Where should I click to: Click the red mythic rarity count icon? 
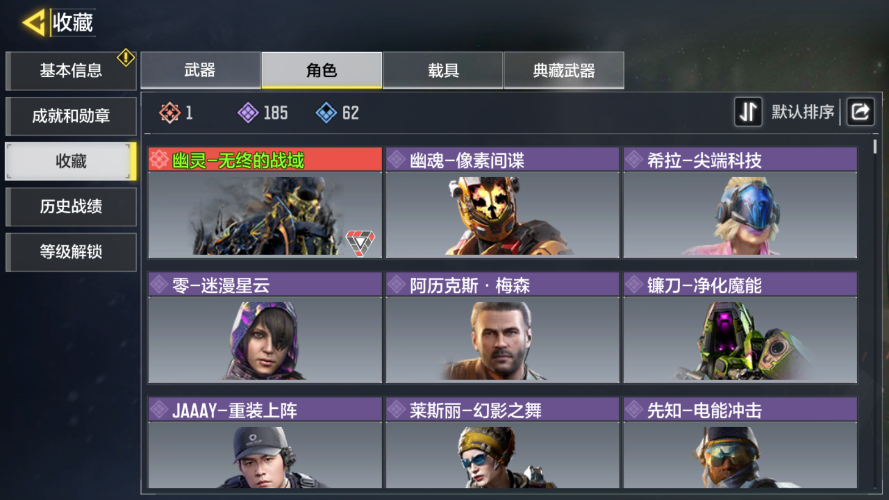170,113
